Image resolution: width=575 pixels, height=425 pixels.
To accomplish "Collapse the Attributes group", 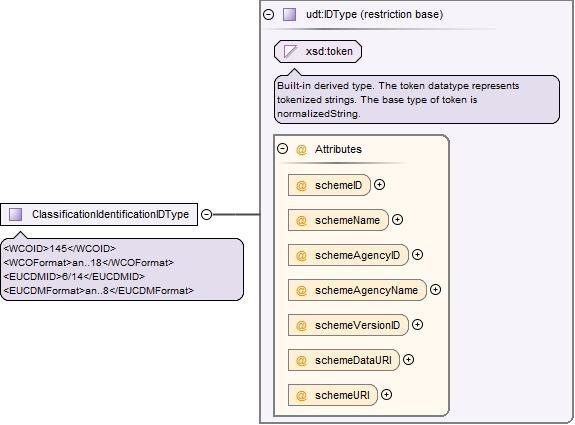I will [x=282, y=149].
